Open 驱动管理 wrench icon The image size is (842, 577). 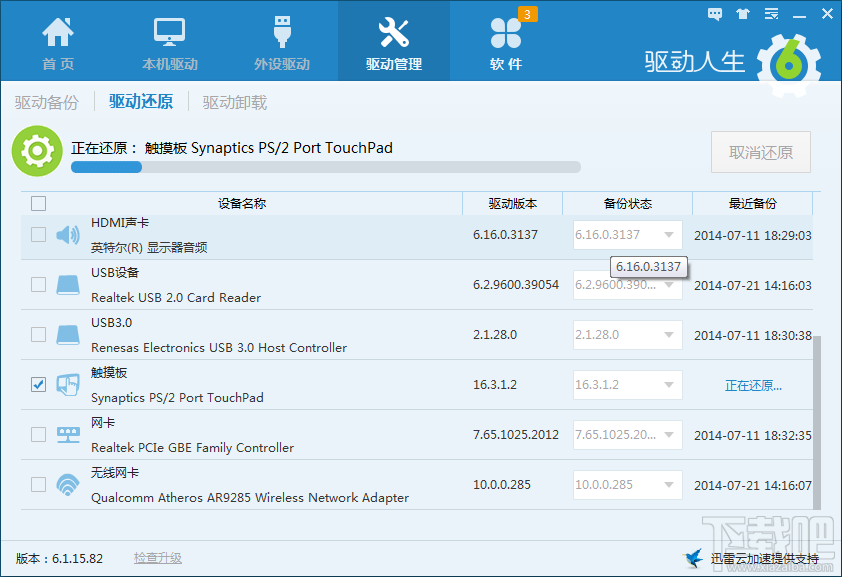click(x=394, y=32)
